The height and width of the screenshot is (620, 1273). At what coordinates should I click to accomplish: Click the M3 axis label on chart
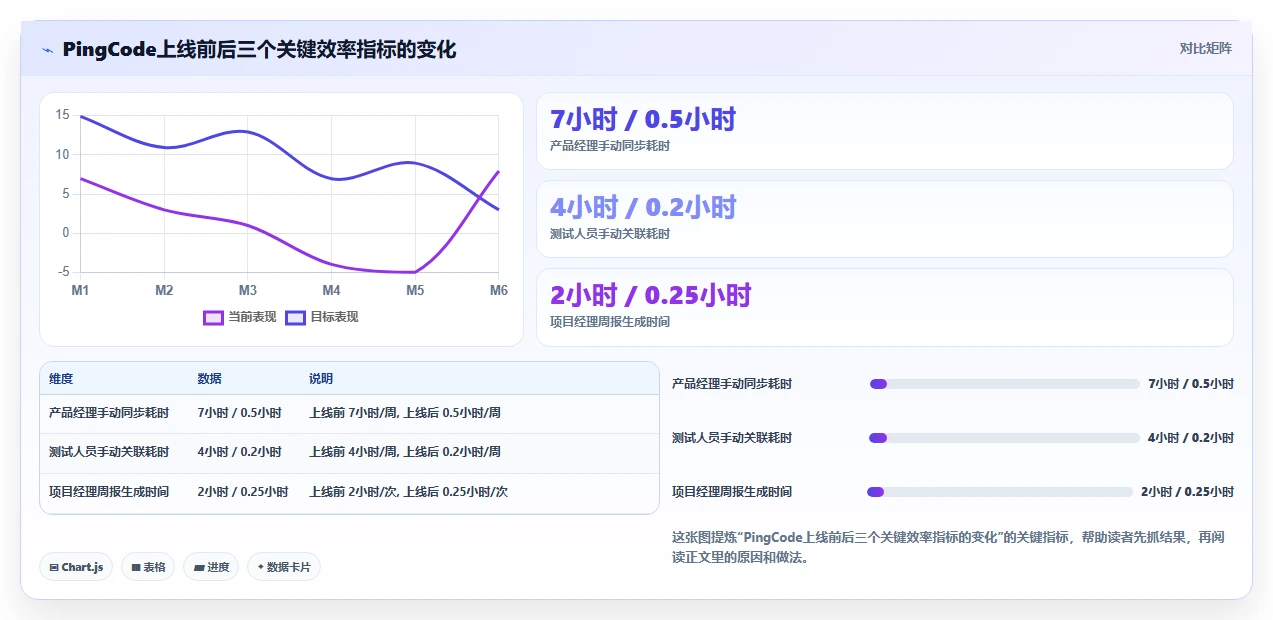click(x=247, y=290)
